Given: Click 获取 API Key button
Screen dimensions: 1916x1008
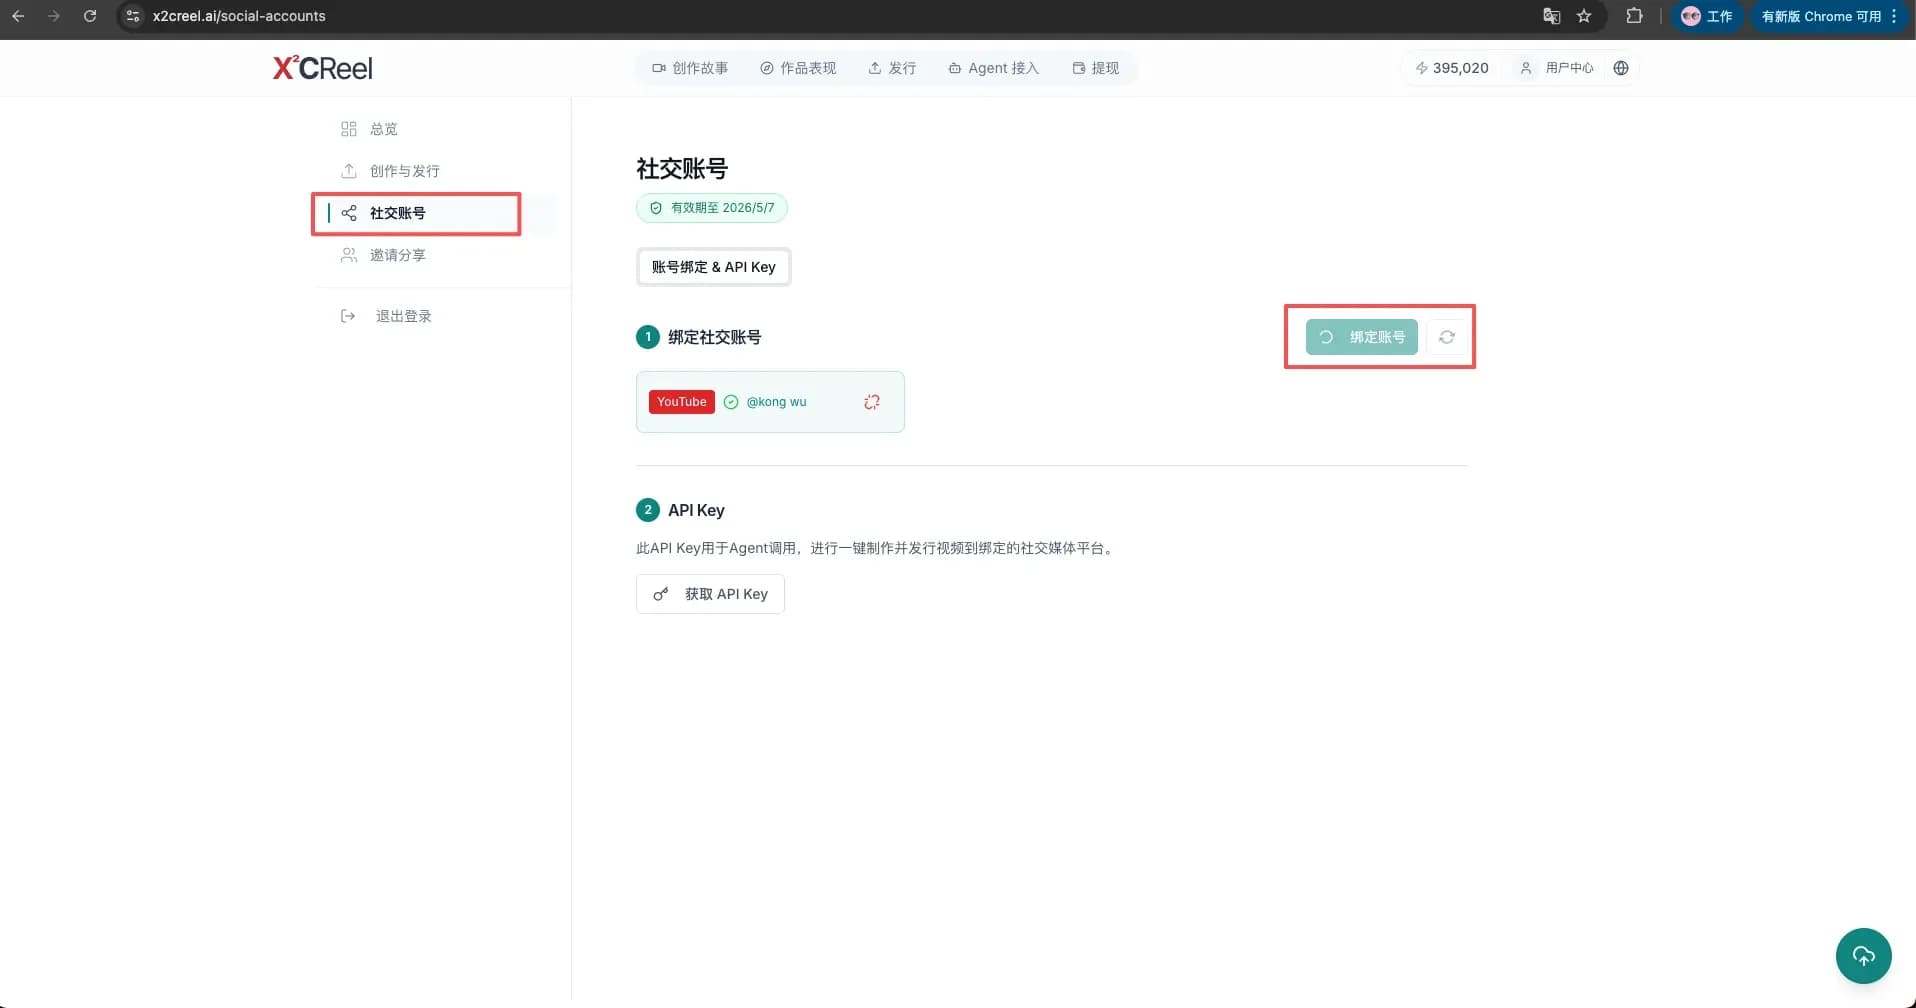Looking at the screenshot, I should point(710,594).
